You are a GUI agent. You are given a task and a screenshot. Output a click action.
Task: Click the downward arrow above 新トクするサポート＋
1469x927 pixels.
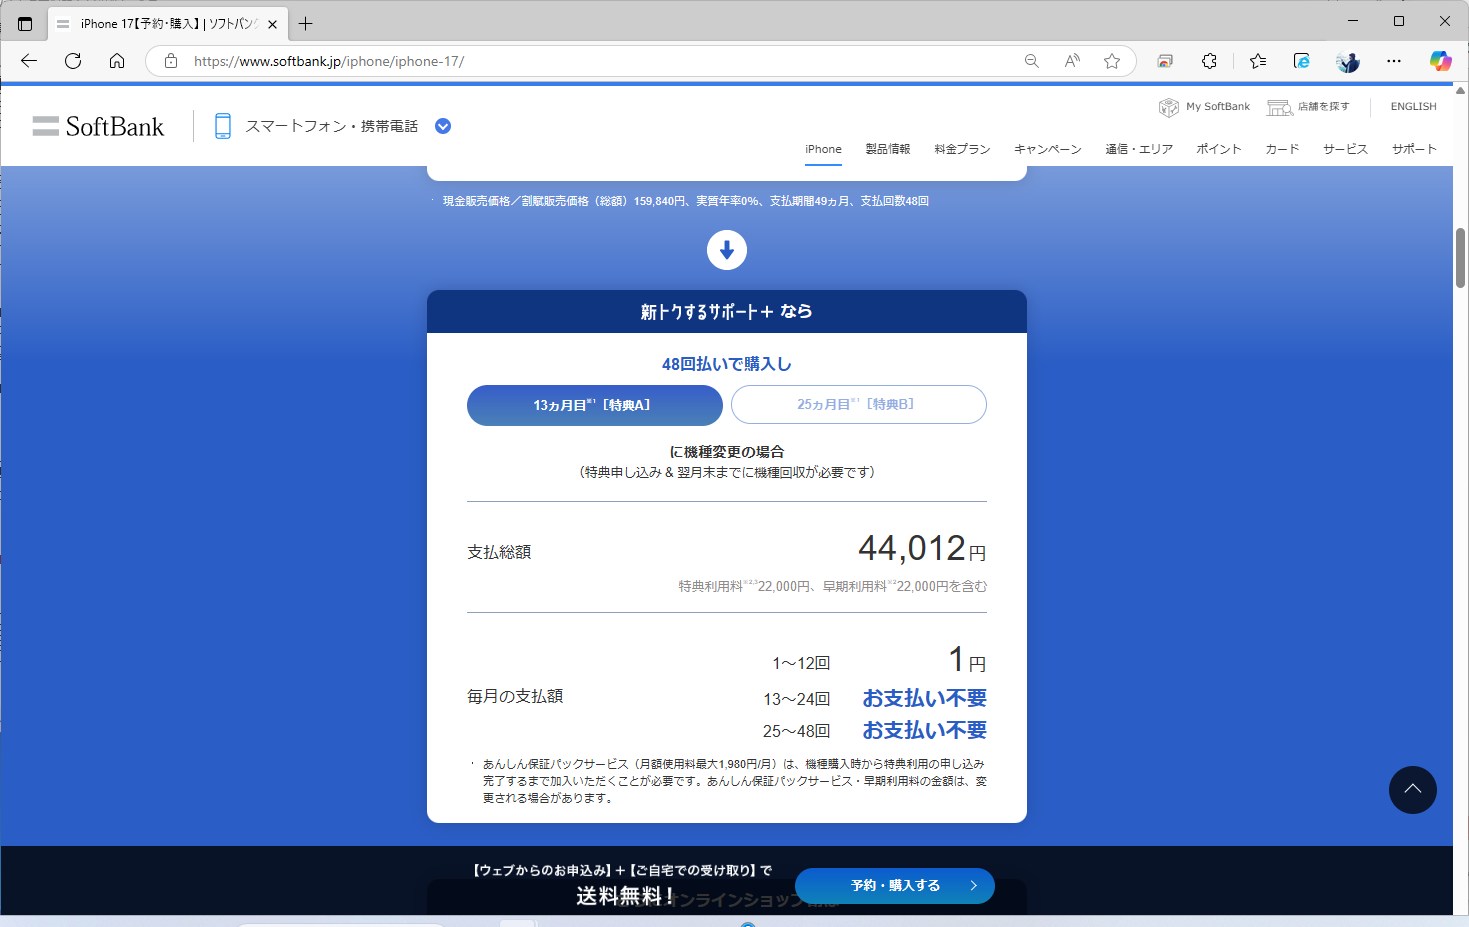tap(727, 250)
